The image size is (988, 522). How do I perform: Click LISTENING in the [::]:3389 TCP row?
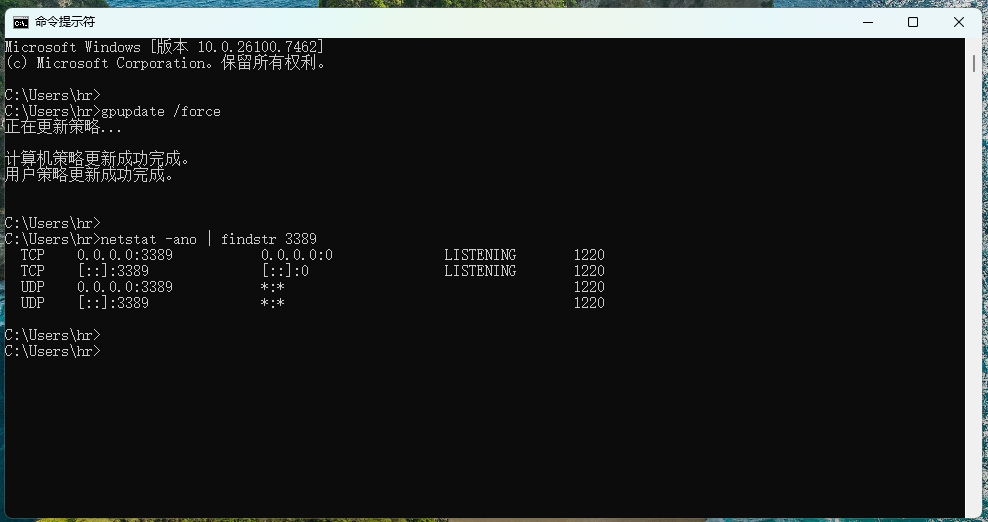point(480,271)
